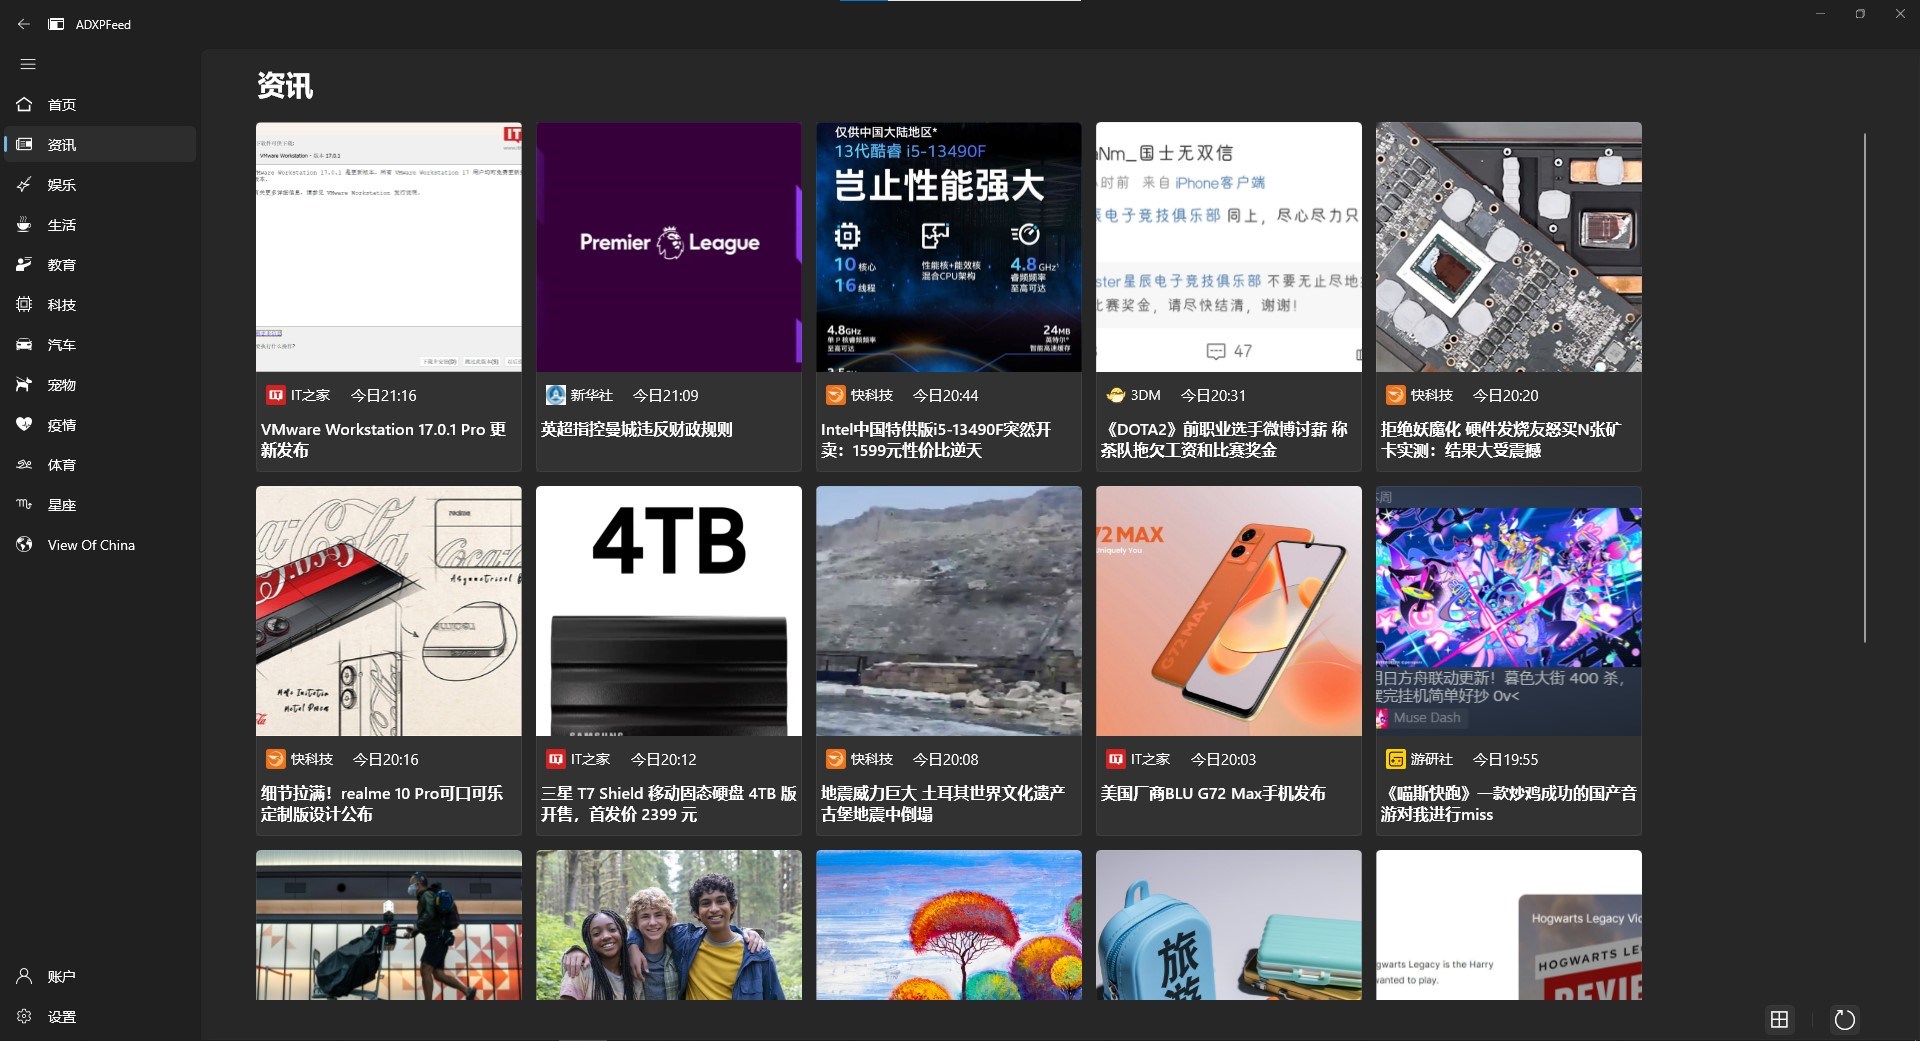Refresh the feed with the reload icon
Screen dimensions: 1920x1041
1844,1019
